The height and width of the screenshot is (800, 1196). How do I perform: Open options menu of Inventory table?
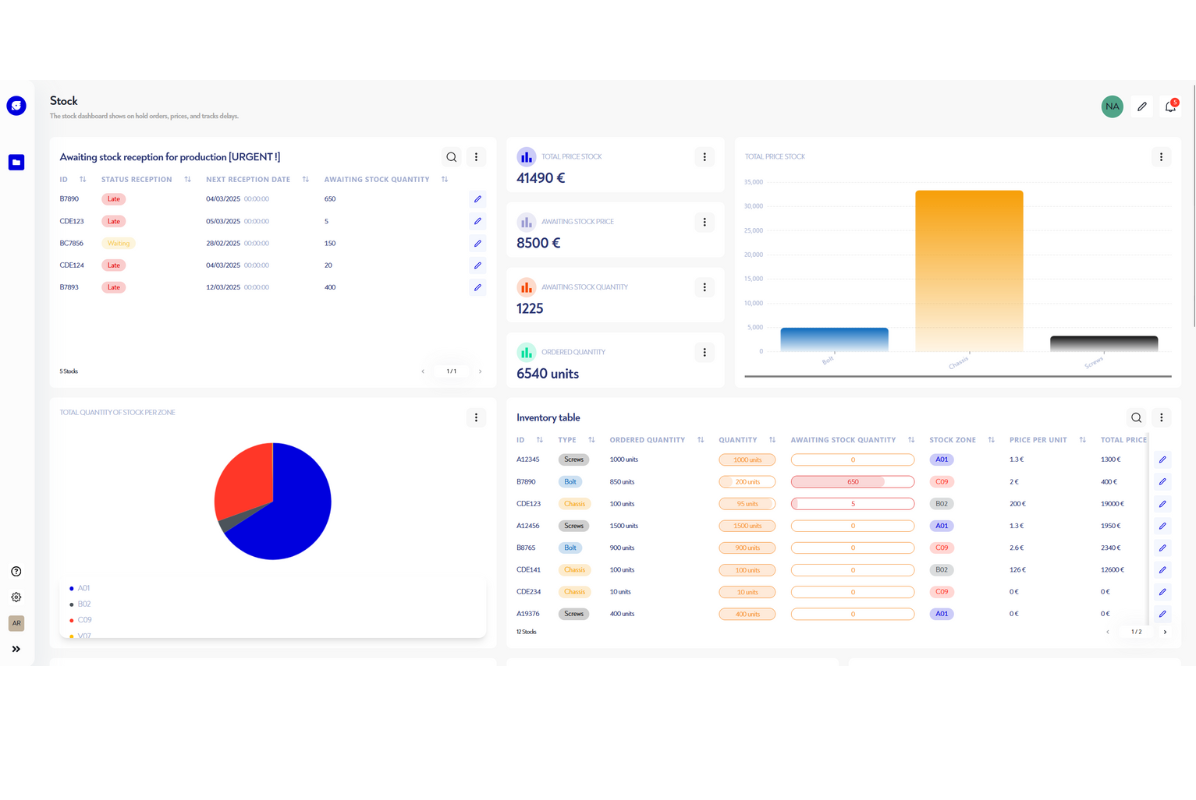click(x=1161, y=418)
